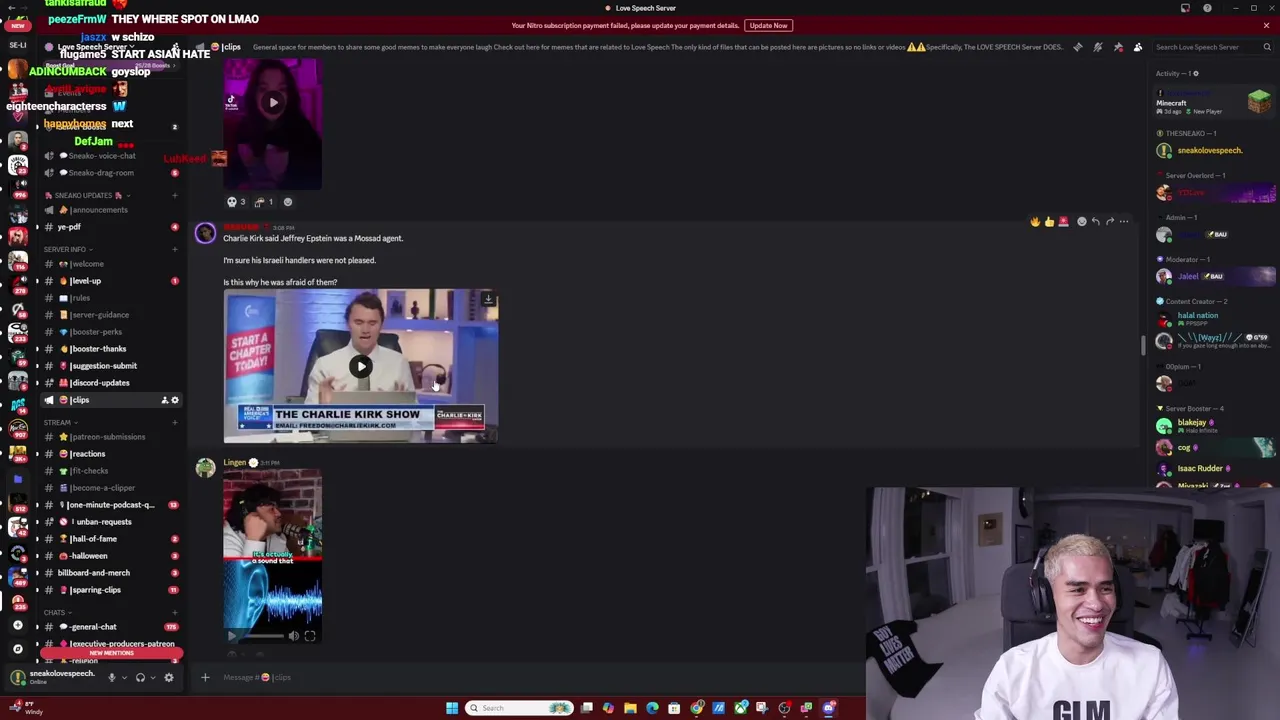The height and width of the screenshot is (720, 1280).
Task: Click Reply arrow on message toolbar
Action: [1095, 221]
